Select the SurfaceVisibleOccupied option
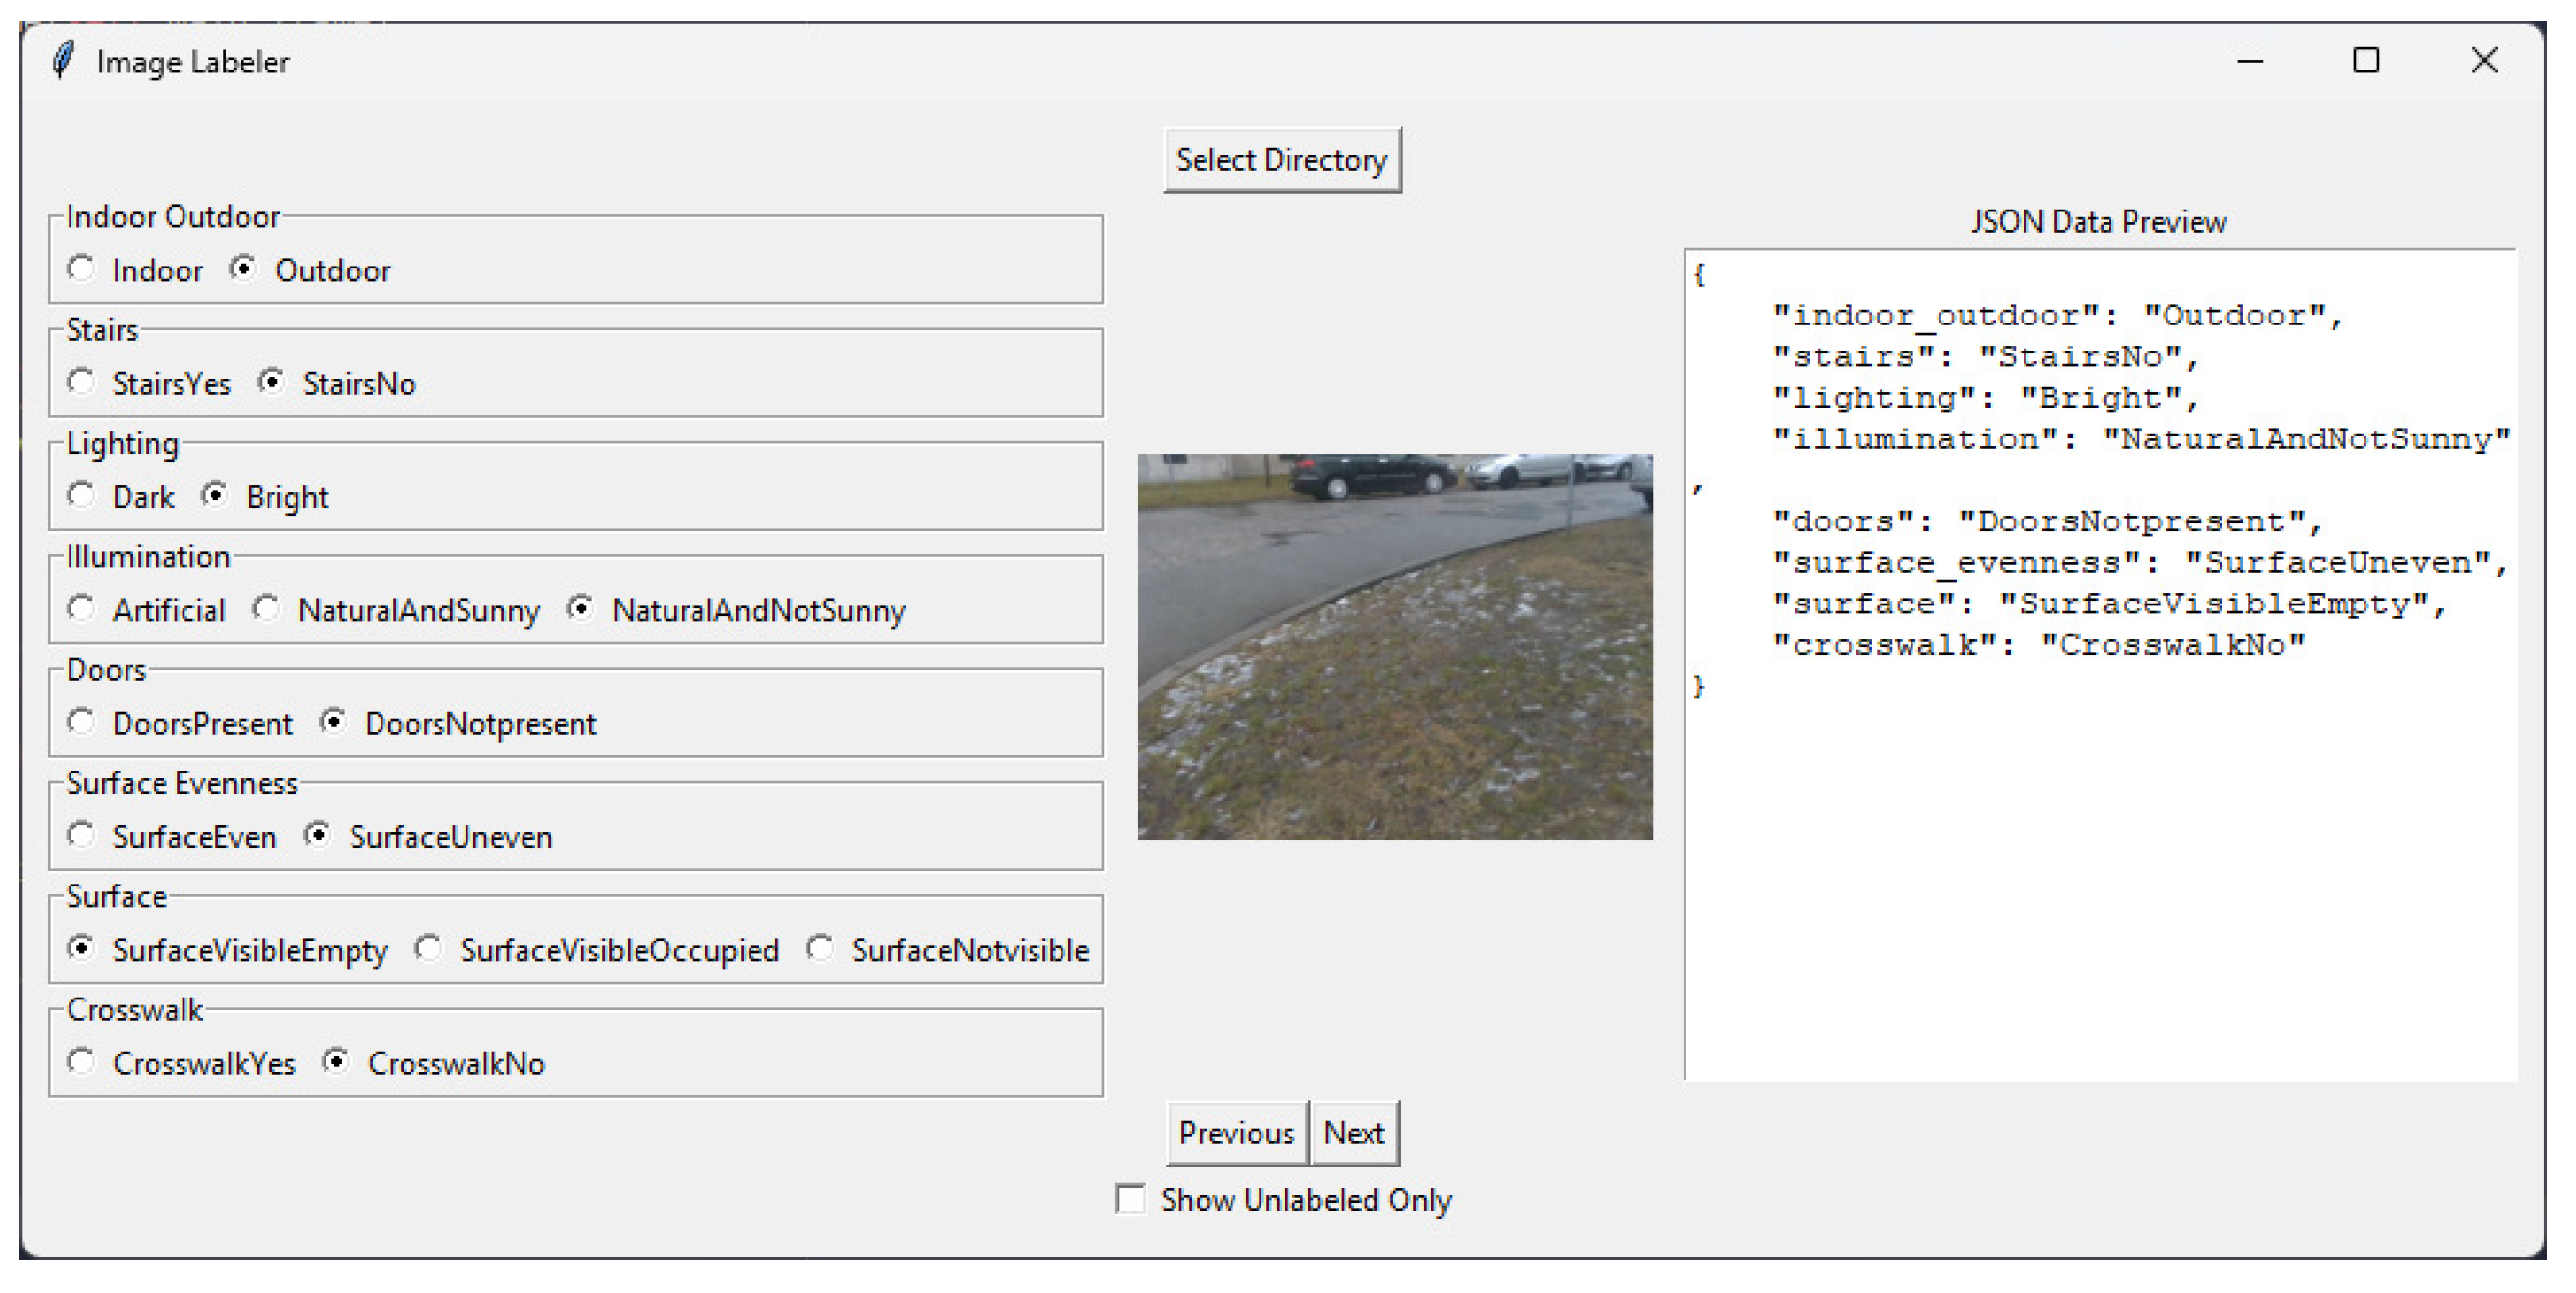The image size is (2576, 1293). 429,948
